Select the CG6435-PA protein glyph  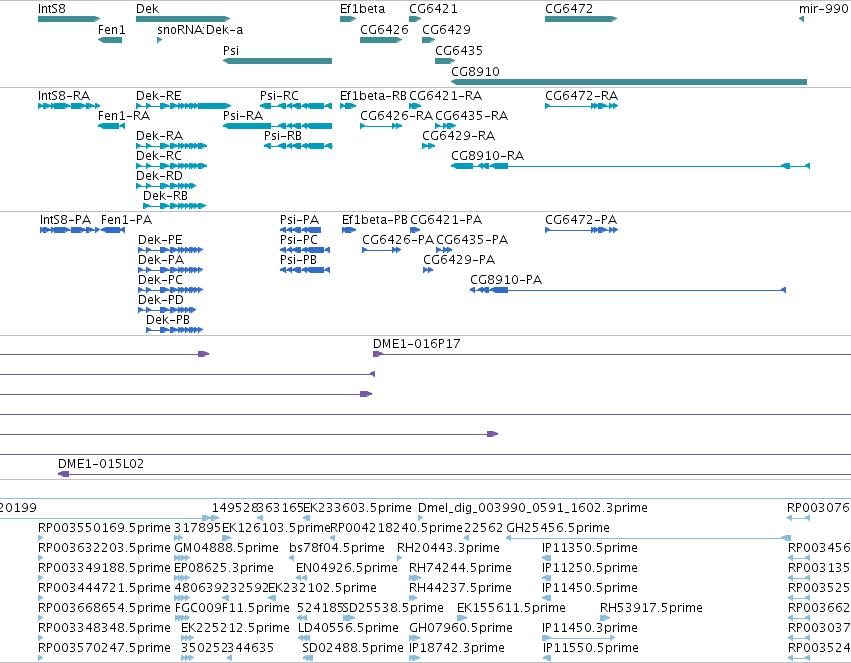click(444, 250)
